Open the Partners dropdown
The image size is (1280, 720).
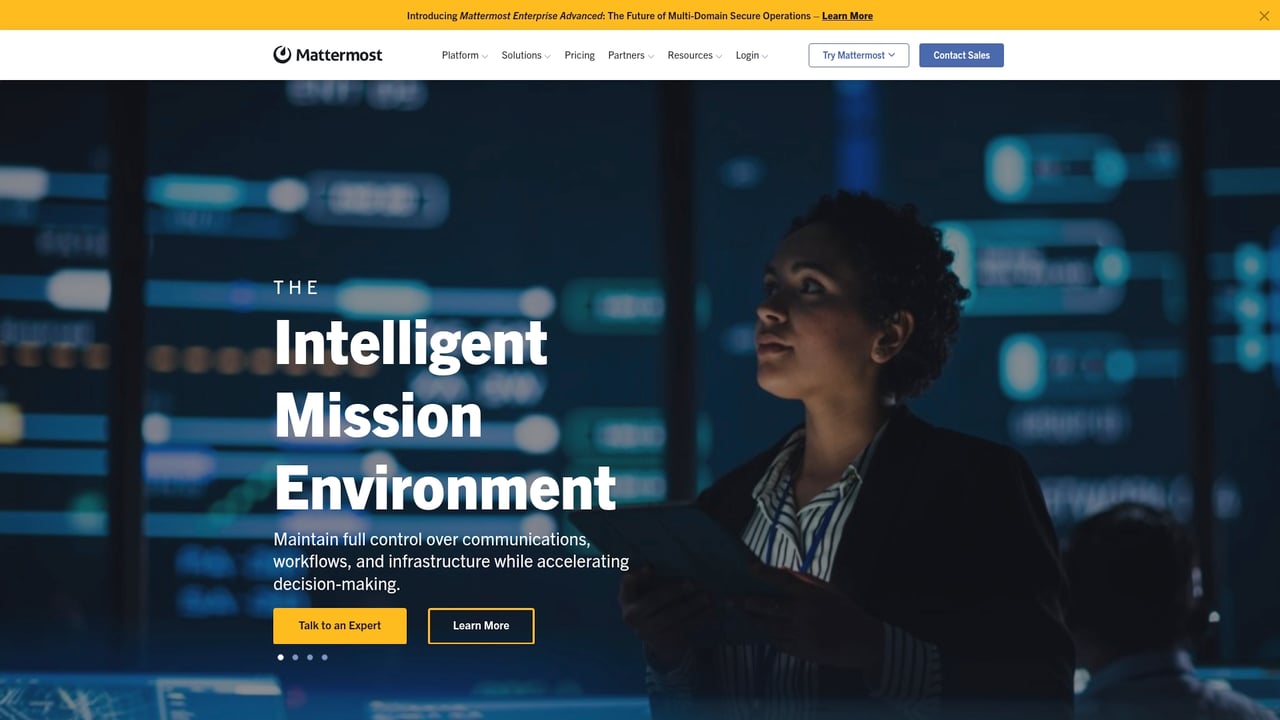coord(630,55)
